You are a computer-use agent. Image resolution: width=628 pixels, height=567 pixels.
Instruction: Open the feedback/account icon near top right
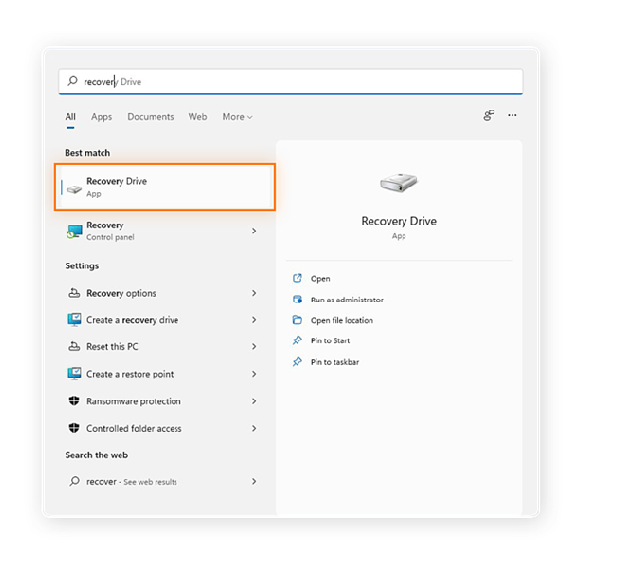[x=488, y=115]
